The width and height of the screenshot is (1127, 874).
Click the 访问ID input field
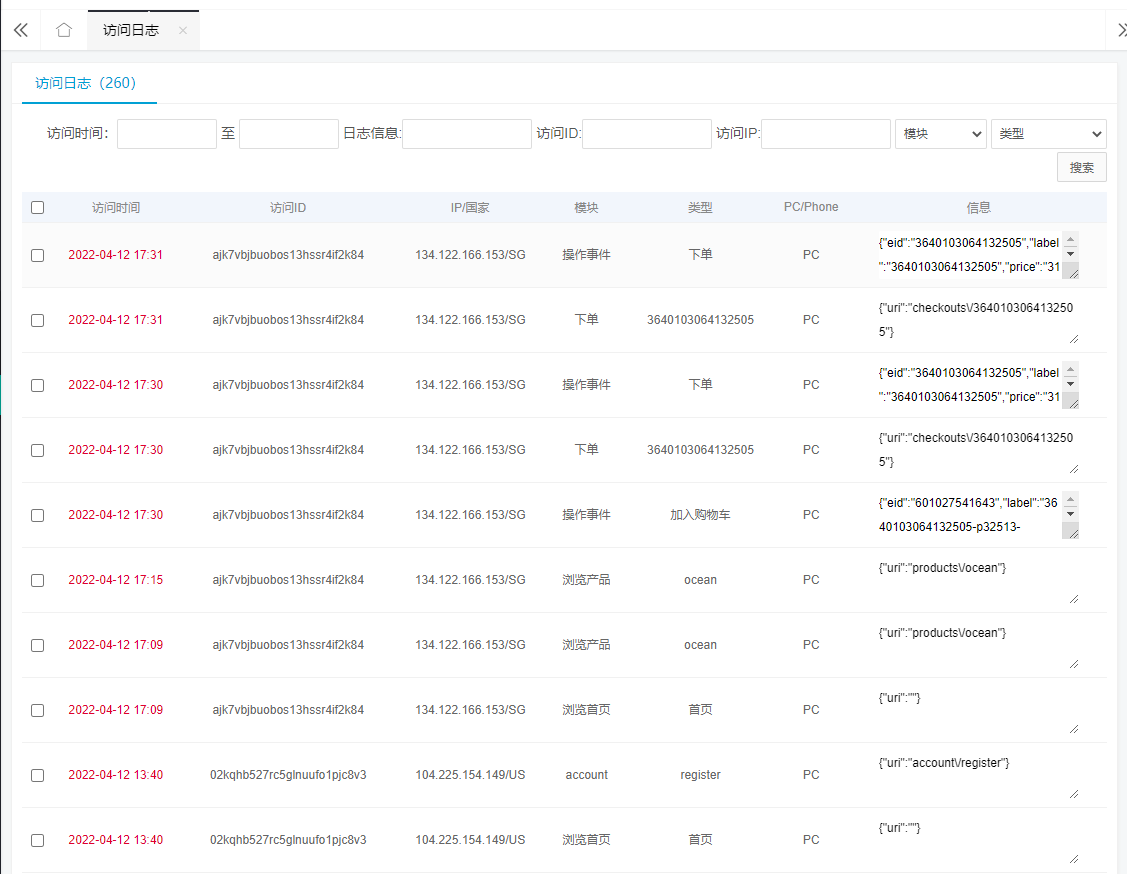point(646,134)
